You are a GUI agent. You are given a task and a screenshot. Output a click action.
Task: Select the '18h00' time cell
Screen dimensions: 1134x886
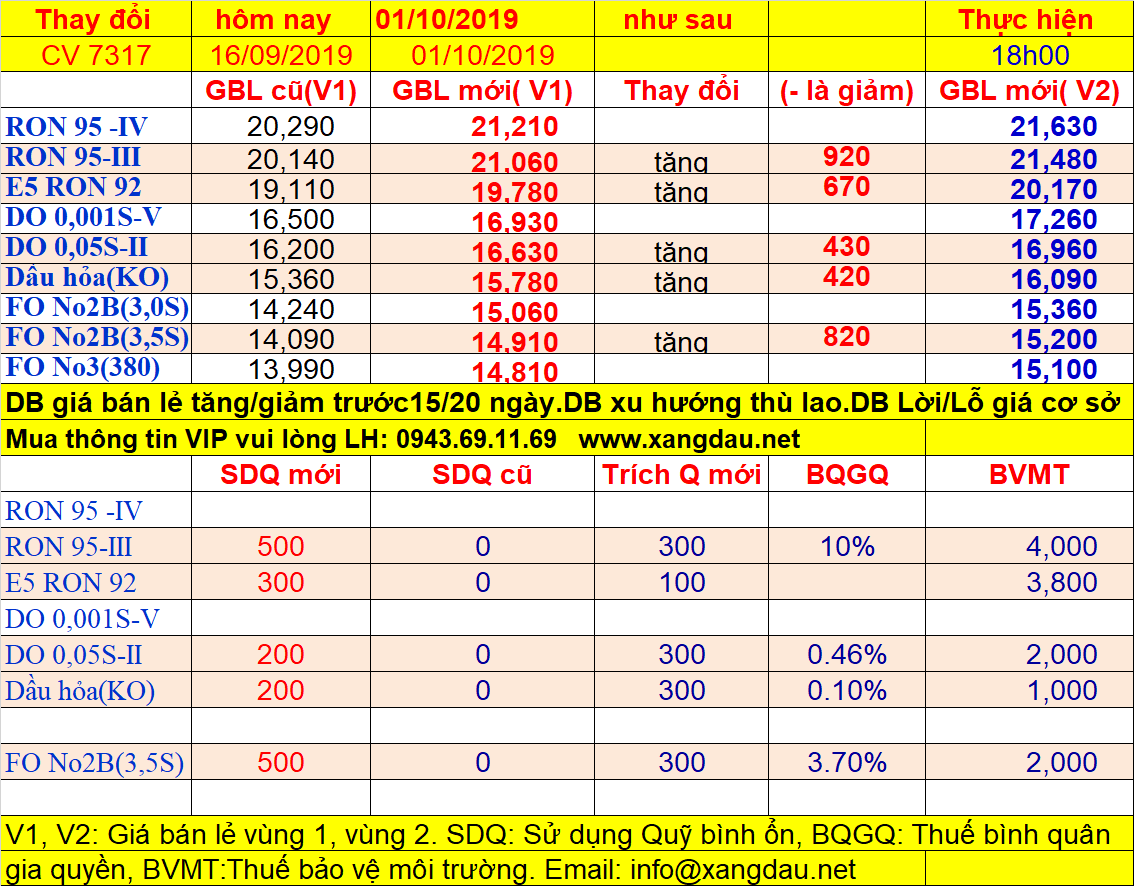(x=1030, y=56)
